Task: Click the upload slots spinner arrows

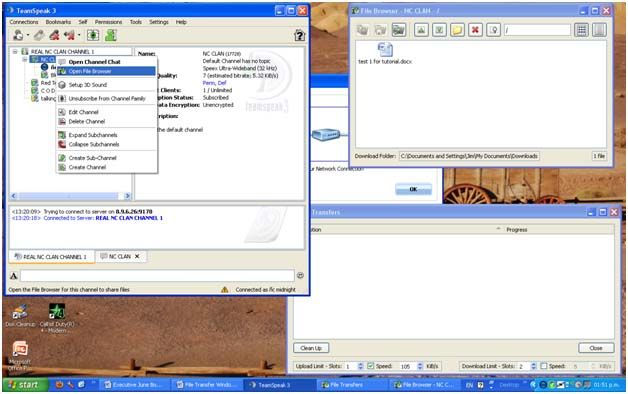Action: pos(360,366)
